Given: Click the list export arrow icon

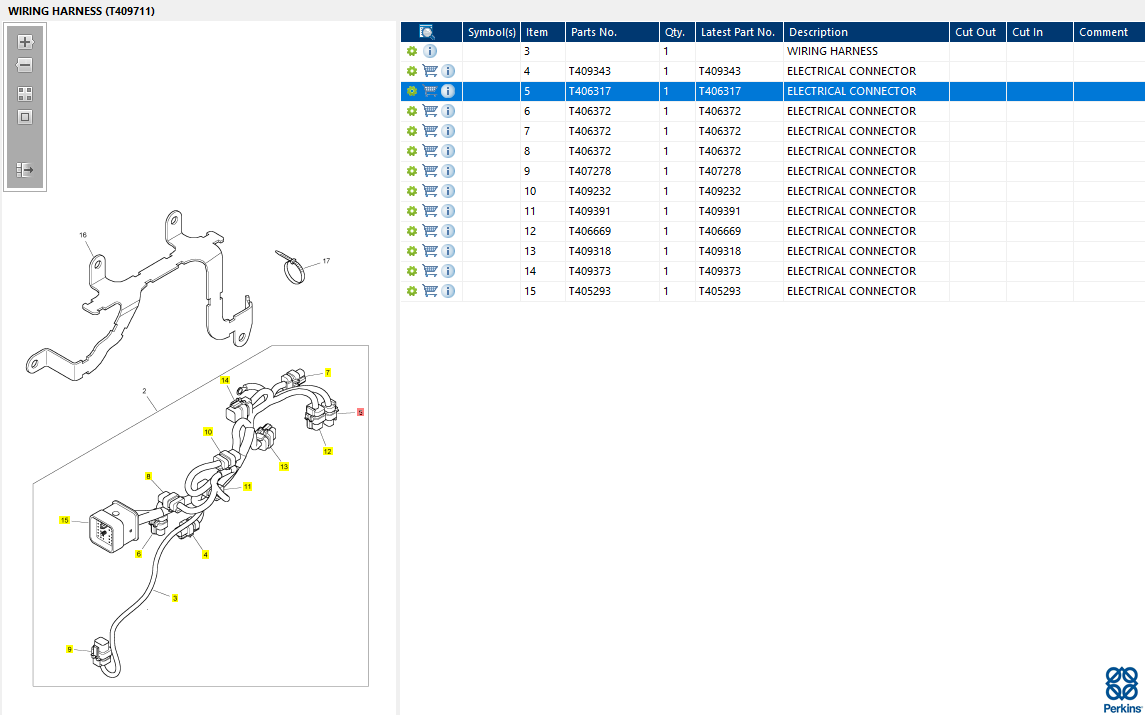Looking at the screenshot, I should click(25, 169).
